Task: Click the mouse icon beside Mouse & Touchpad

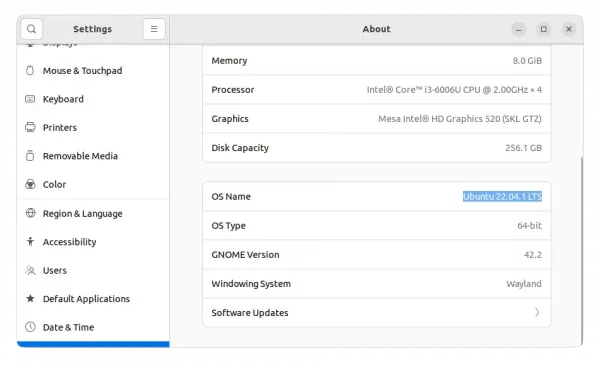Action: coord(30,70)
